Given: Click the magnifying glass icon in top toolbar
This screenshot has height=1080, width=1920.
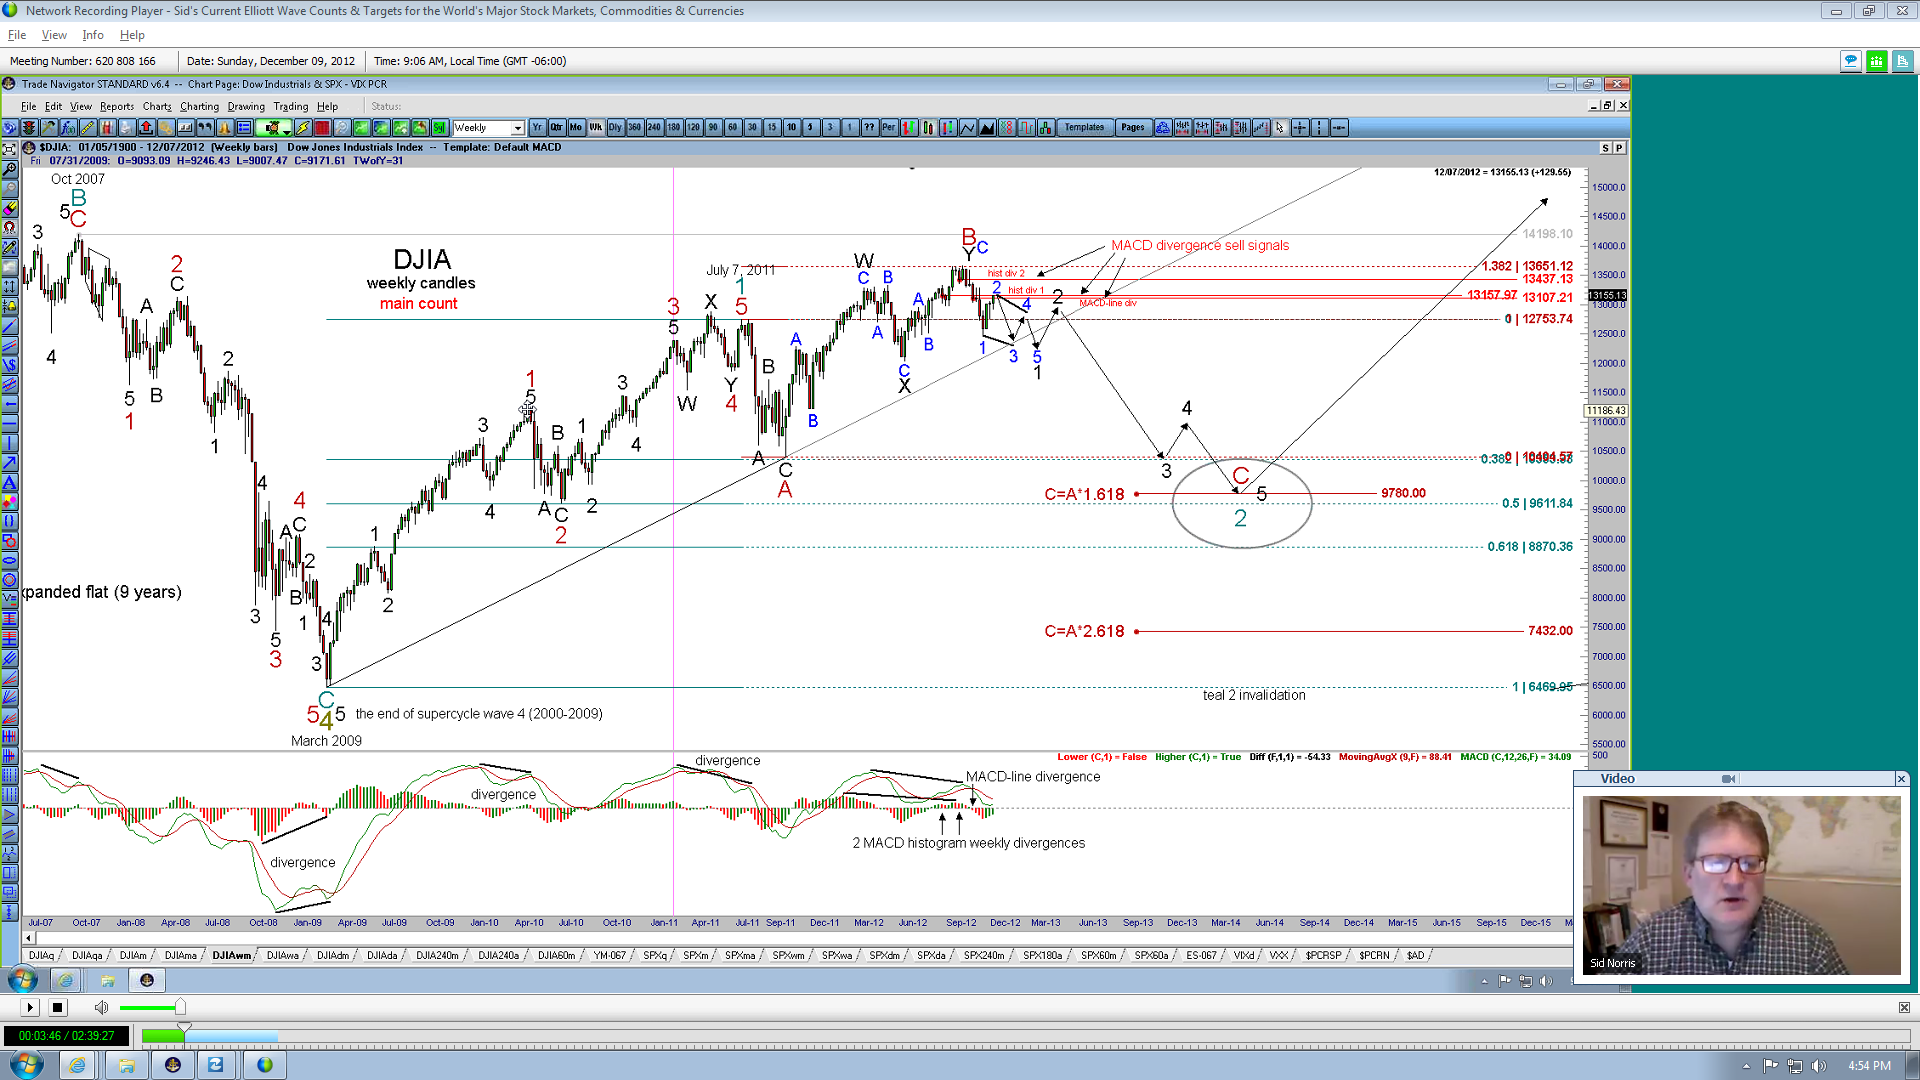Looking at the screenshot, I should click(342, 128).
